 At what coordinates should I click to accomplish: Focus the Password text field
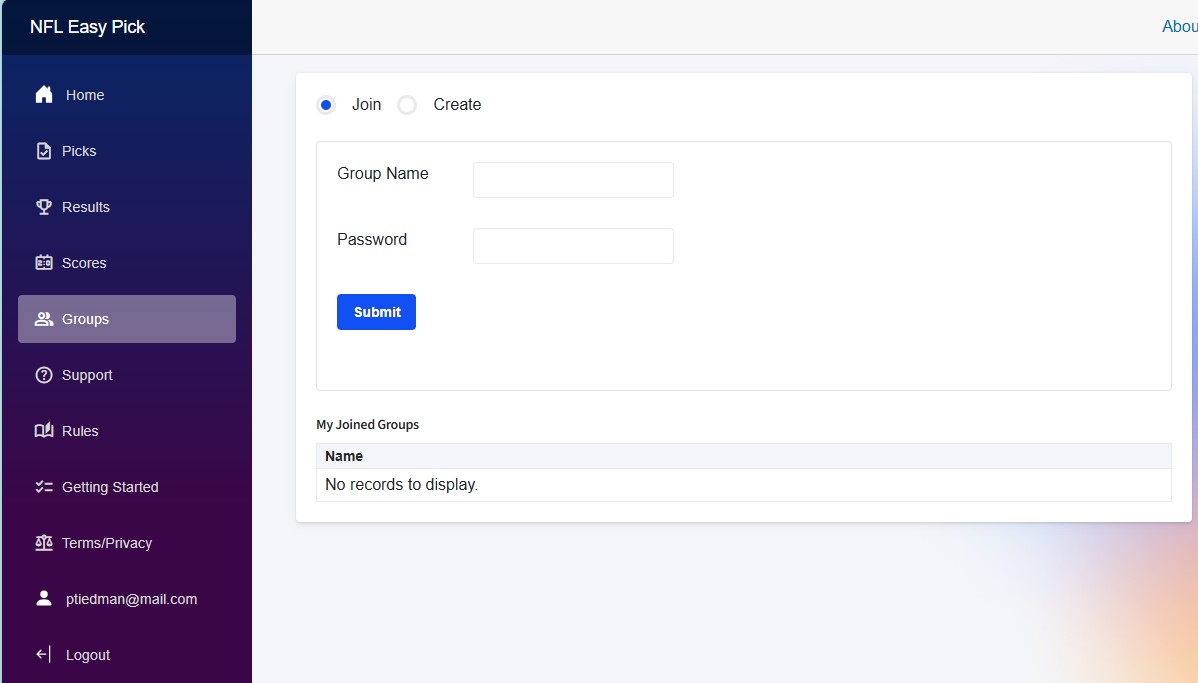572,245
